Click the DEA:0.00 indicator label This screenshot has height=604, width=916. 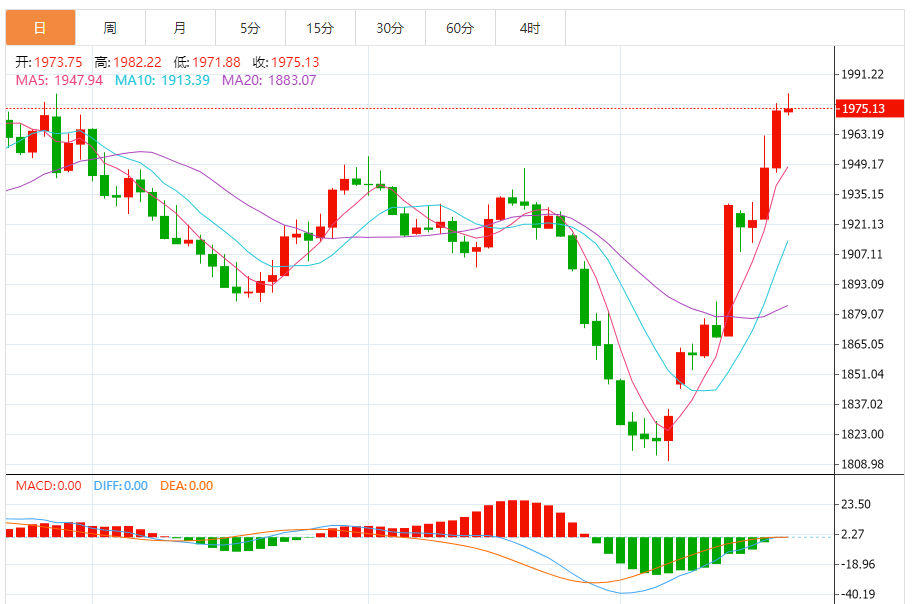187,485
